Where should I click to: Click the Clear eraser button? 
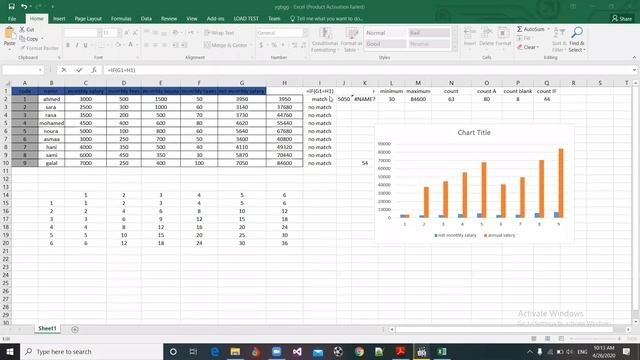tap(527, 47)
